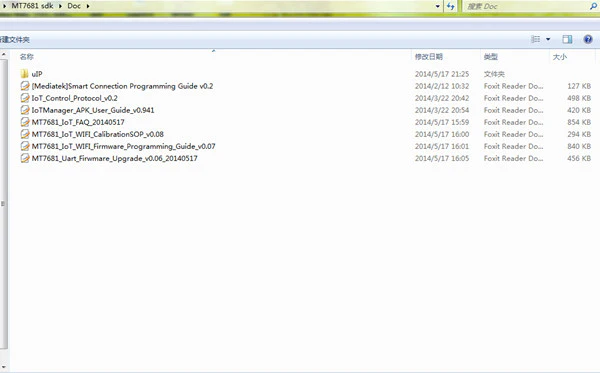
Task: Click the 498 KB size cell
Action: 579,98
